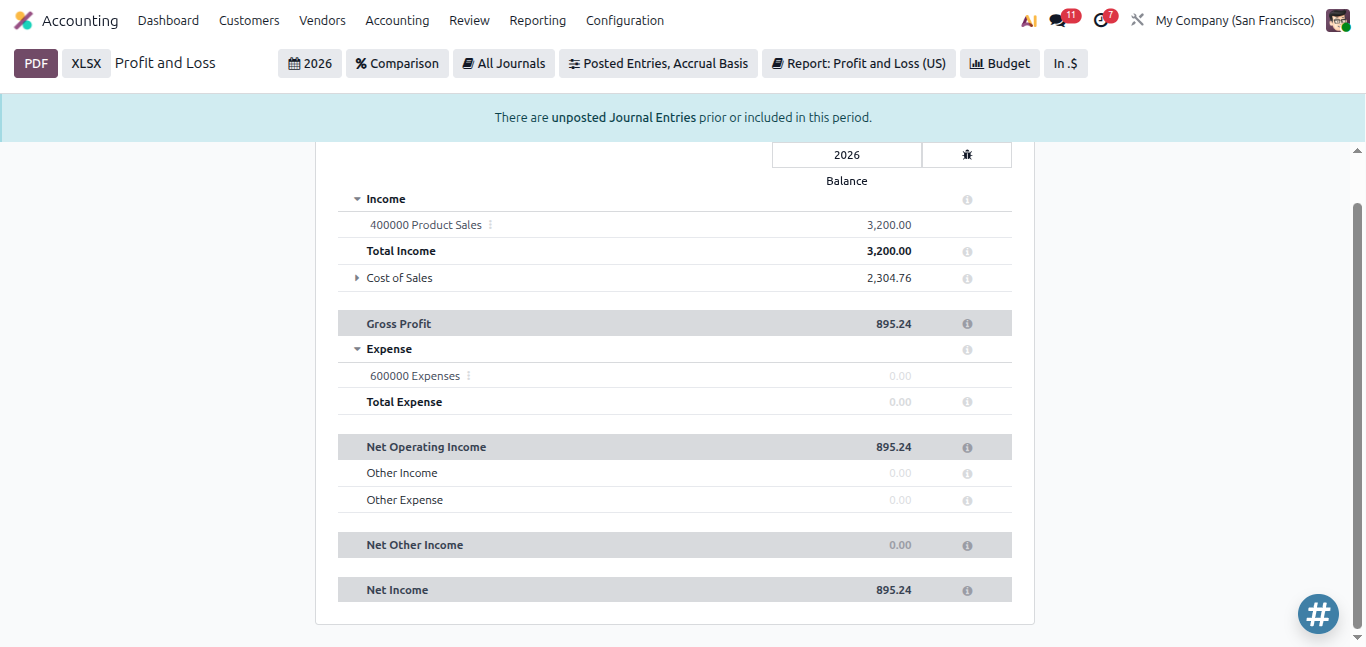Open the activities clock icon
The width and height of the screenshot is (1366, 647).
(1101, 20)
